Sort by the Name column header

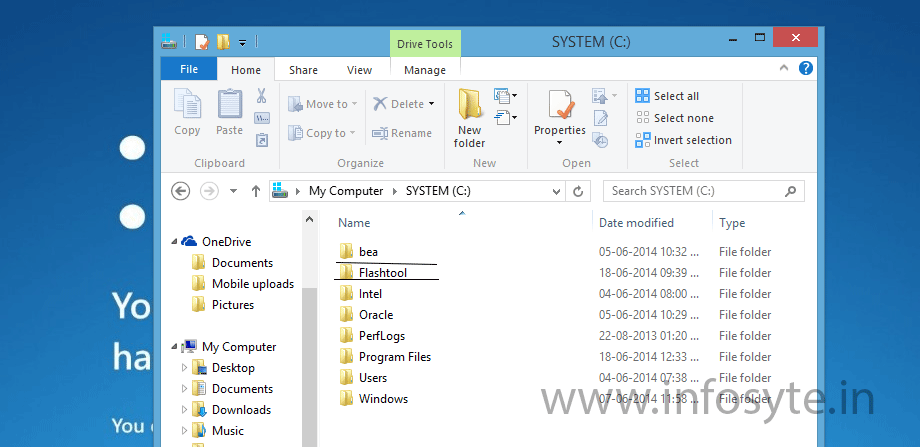point(354,223)
